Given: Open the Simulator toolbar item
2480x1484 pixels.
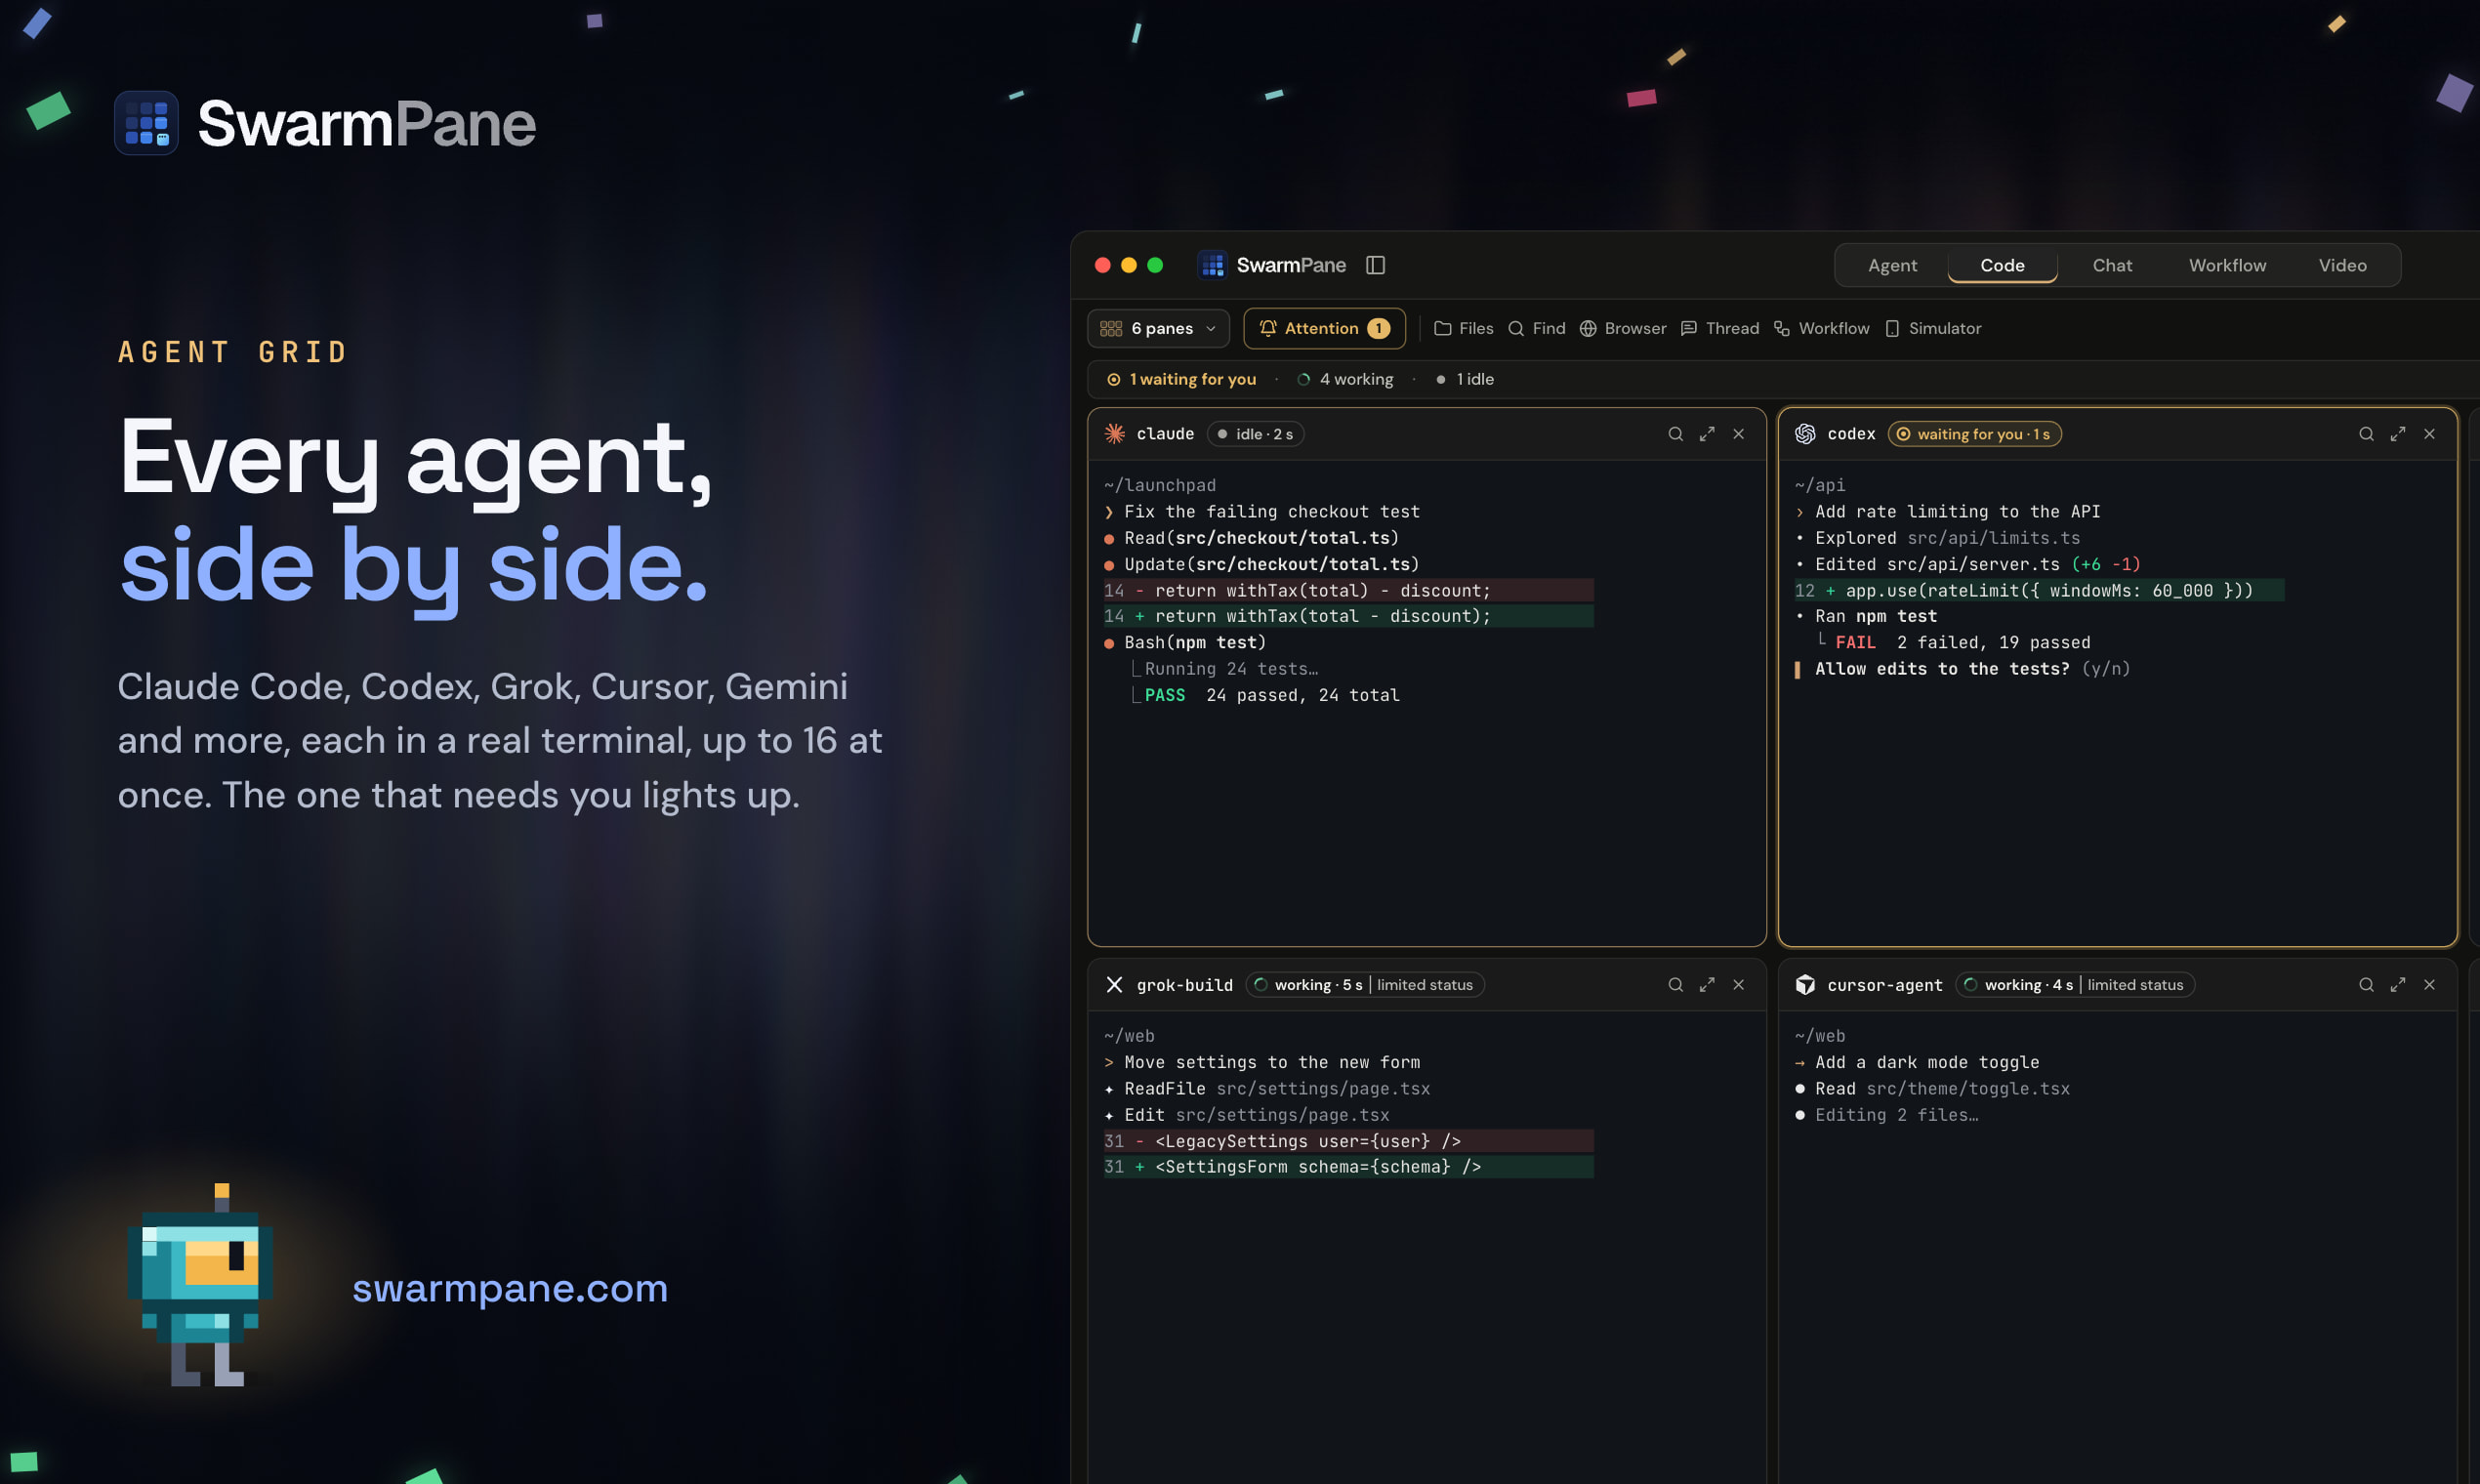Looking at the screenshot, I should pos(1932,328).
